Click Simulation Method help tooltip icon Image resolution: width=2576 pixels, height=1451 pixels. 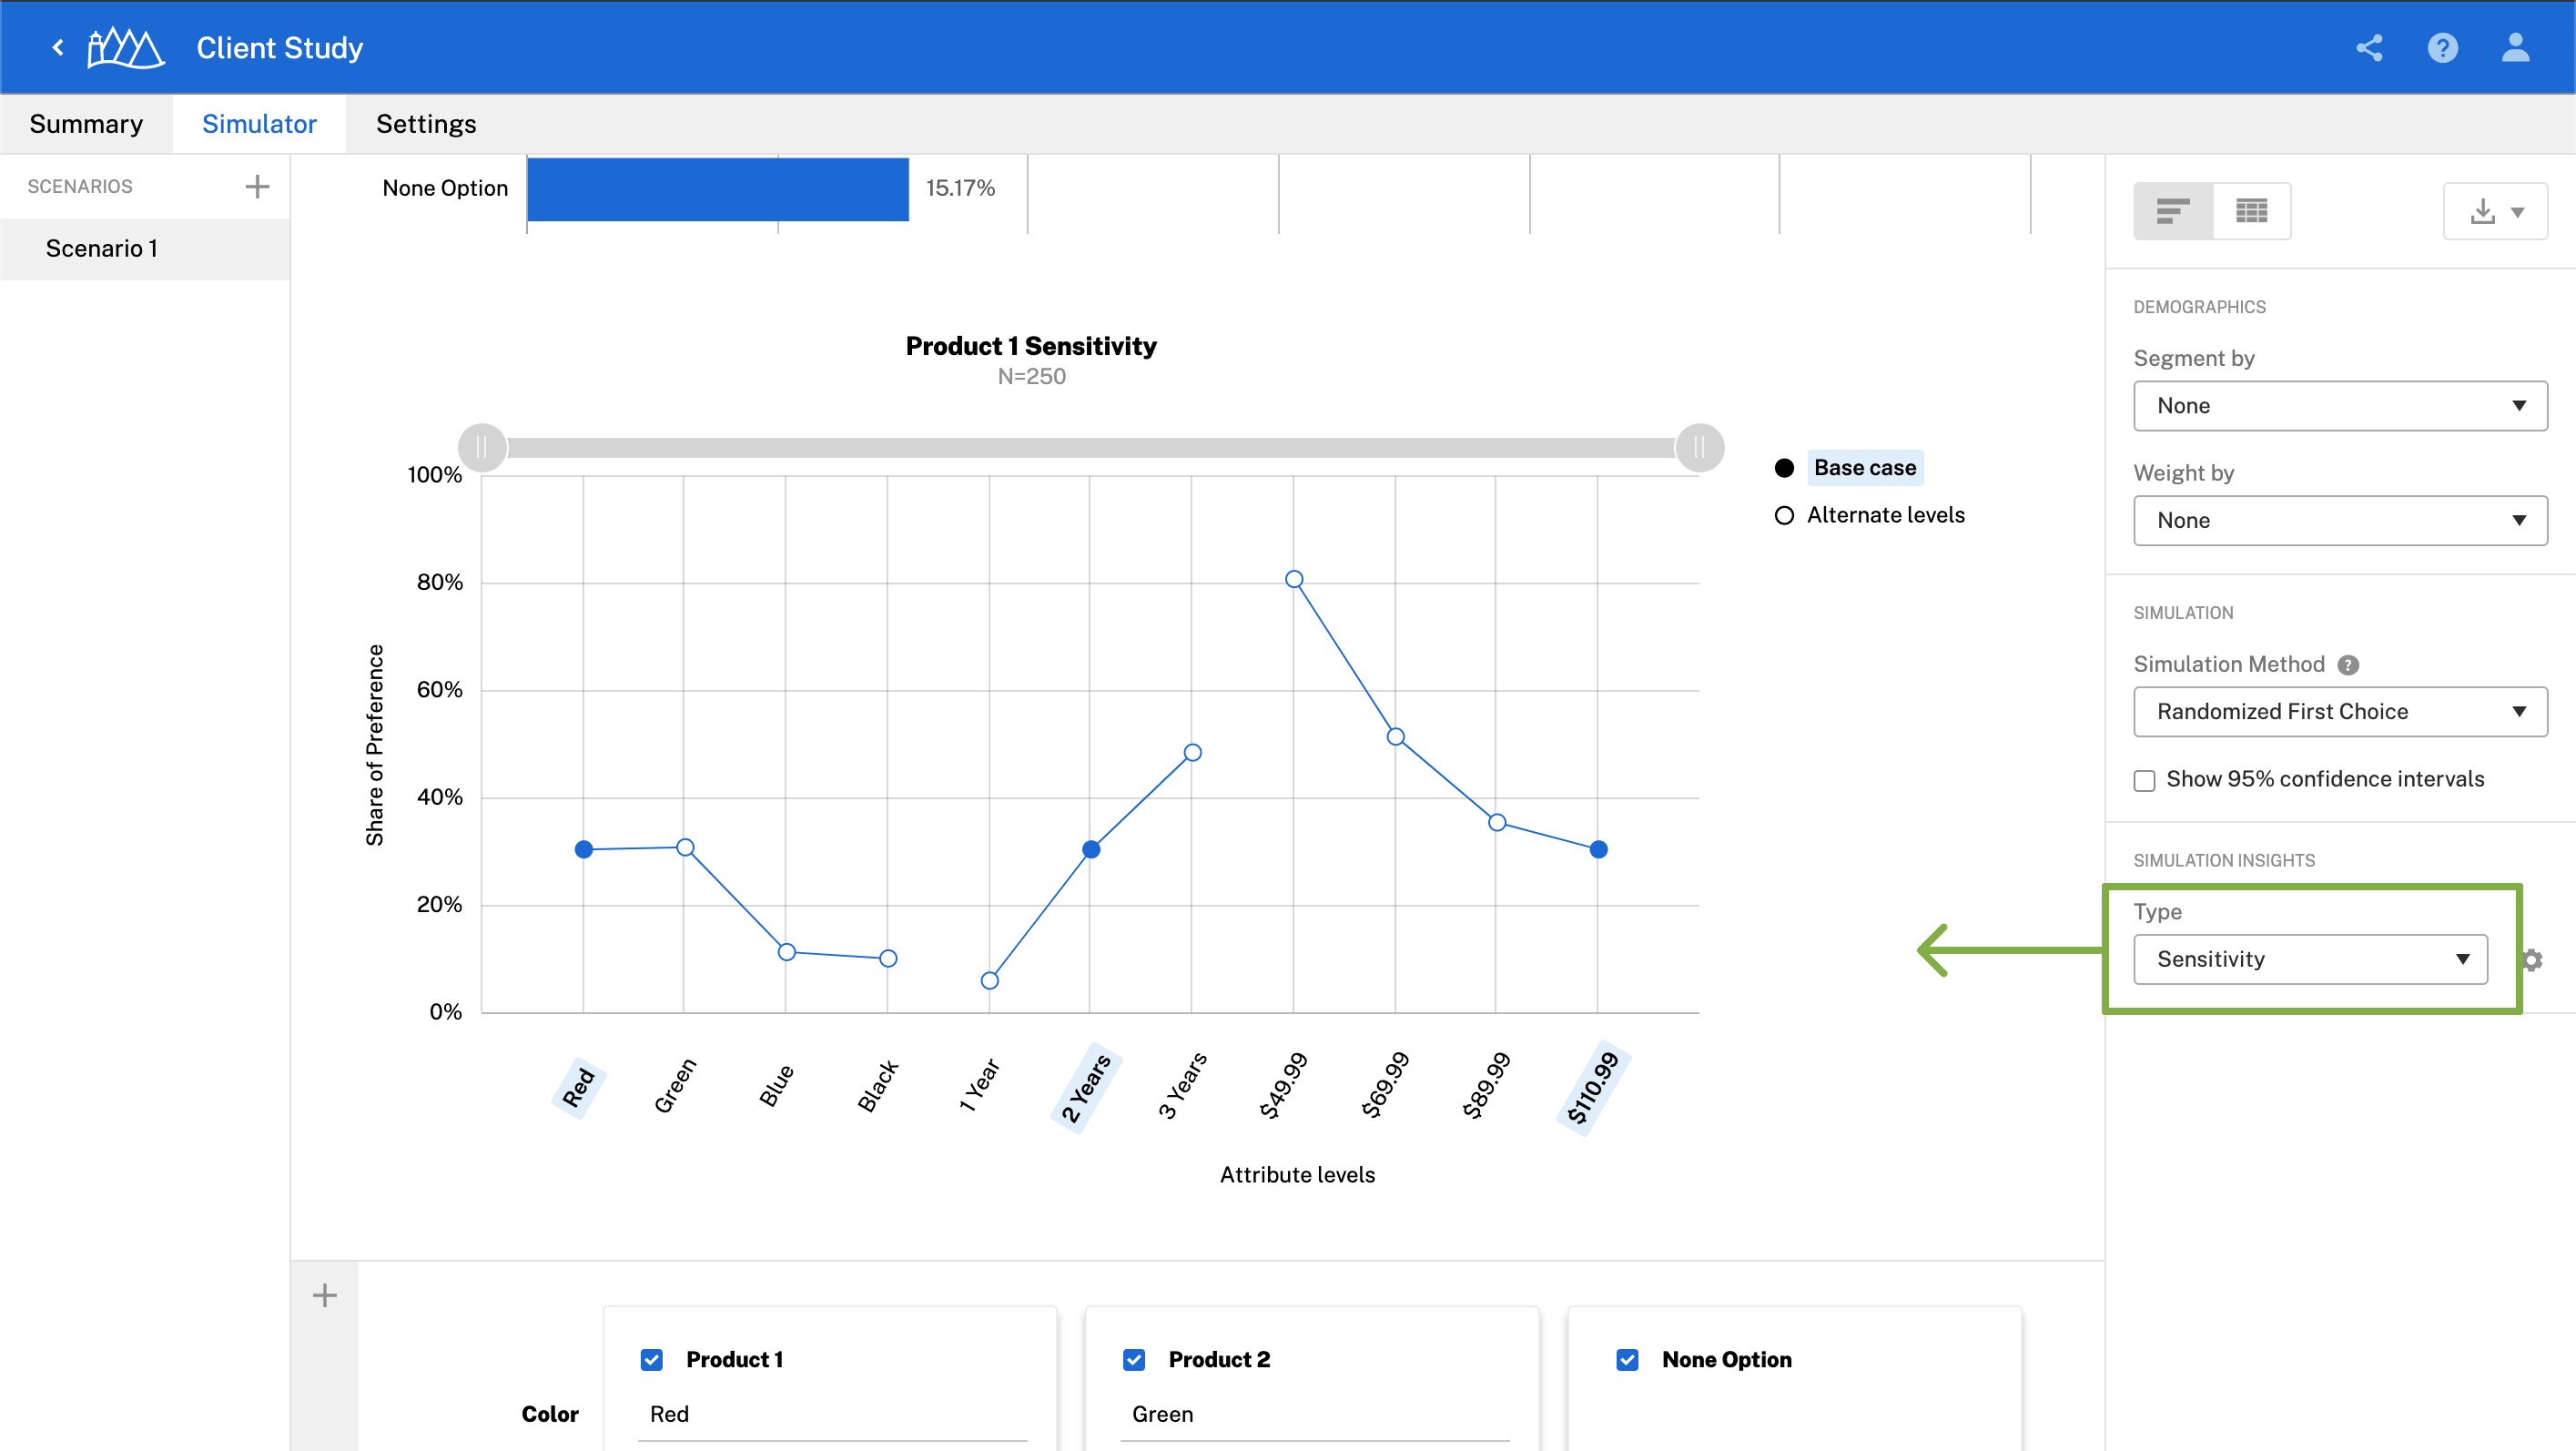pos(2348,665)
